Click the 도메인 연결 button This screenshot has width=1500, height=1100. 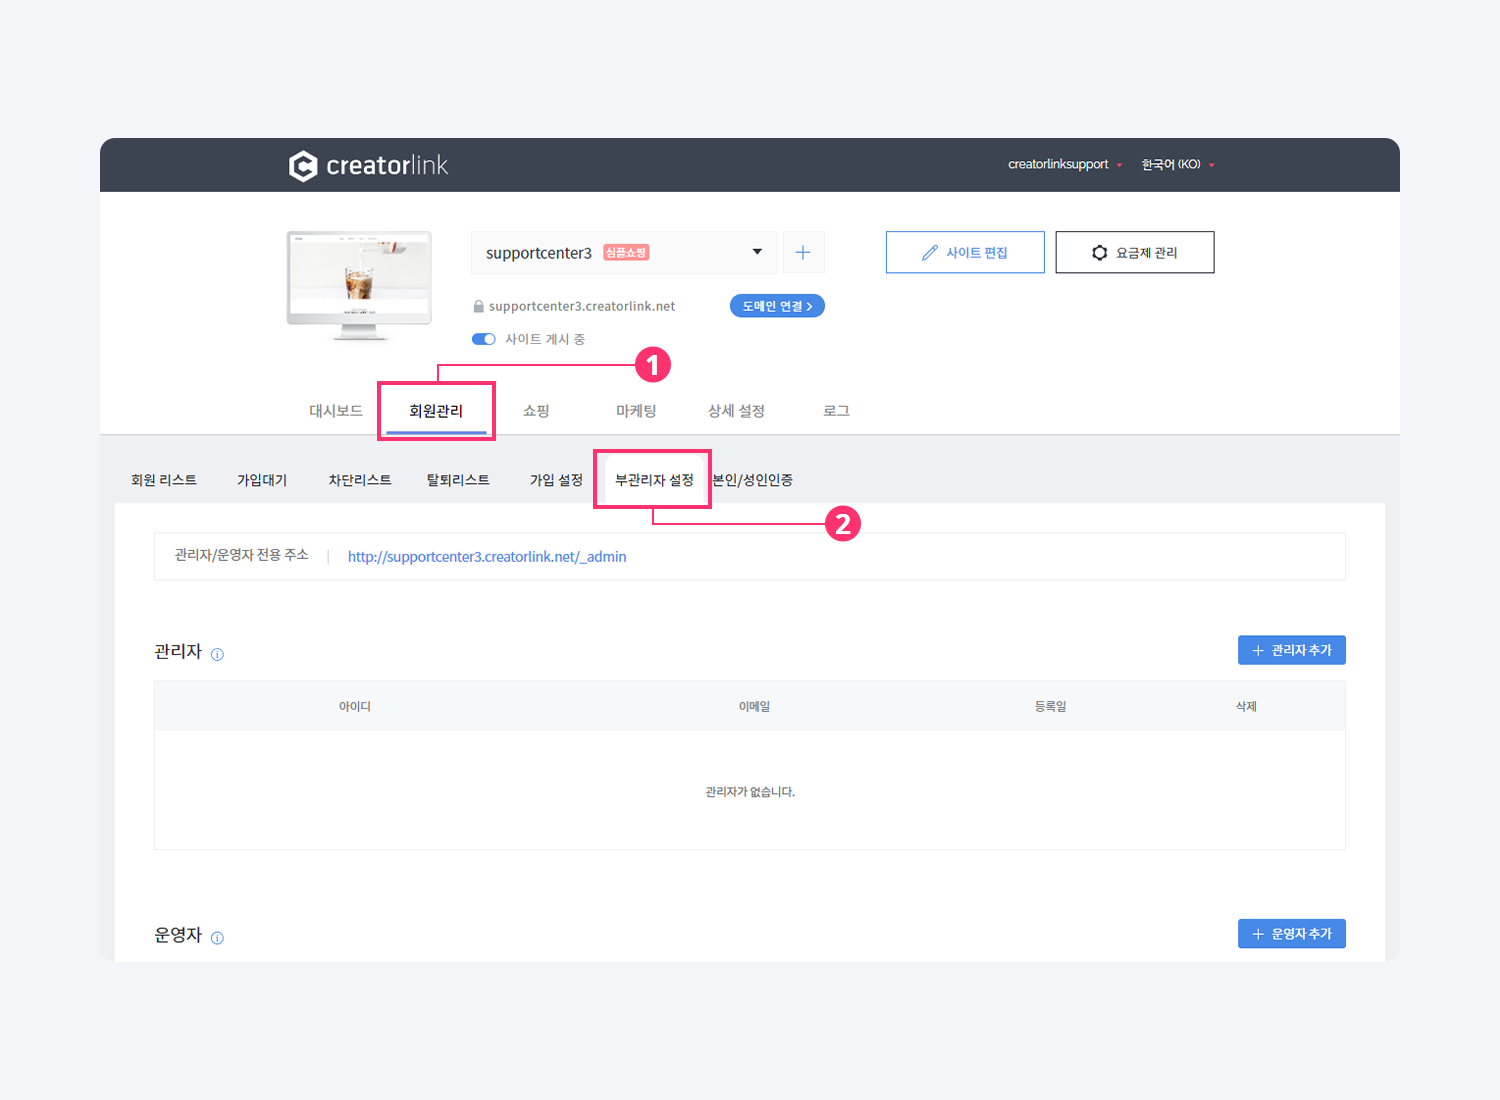pos(777,306)
